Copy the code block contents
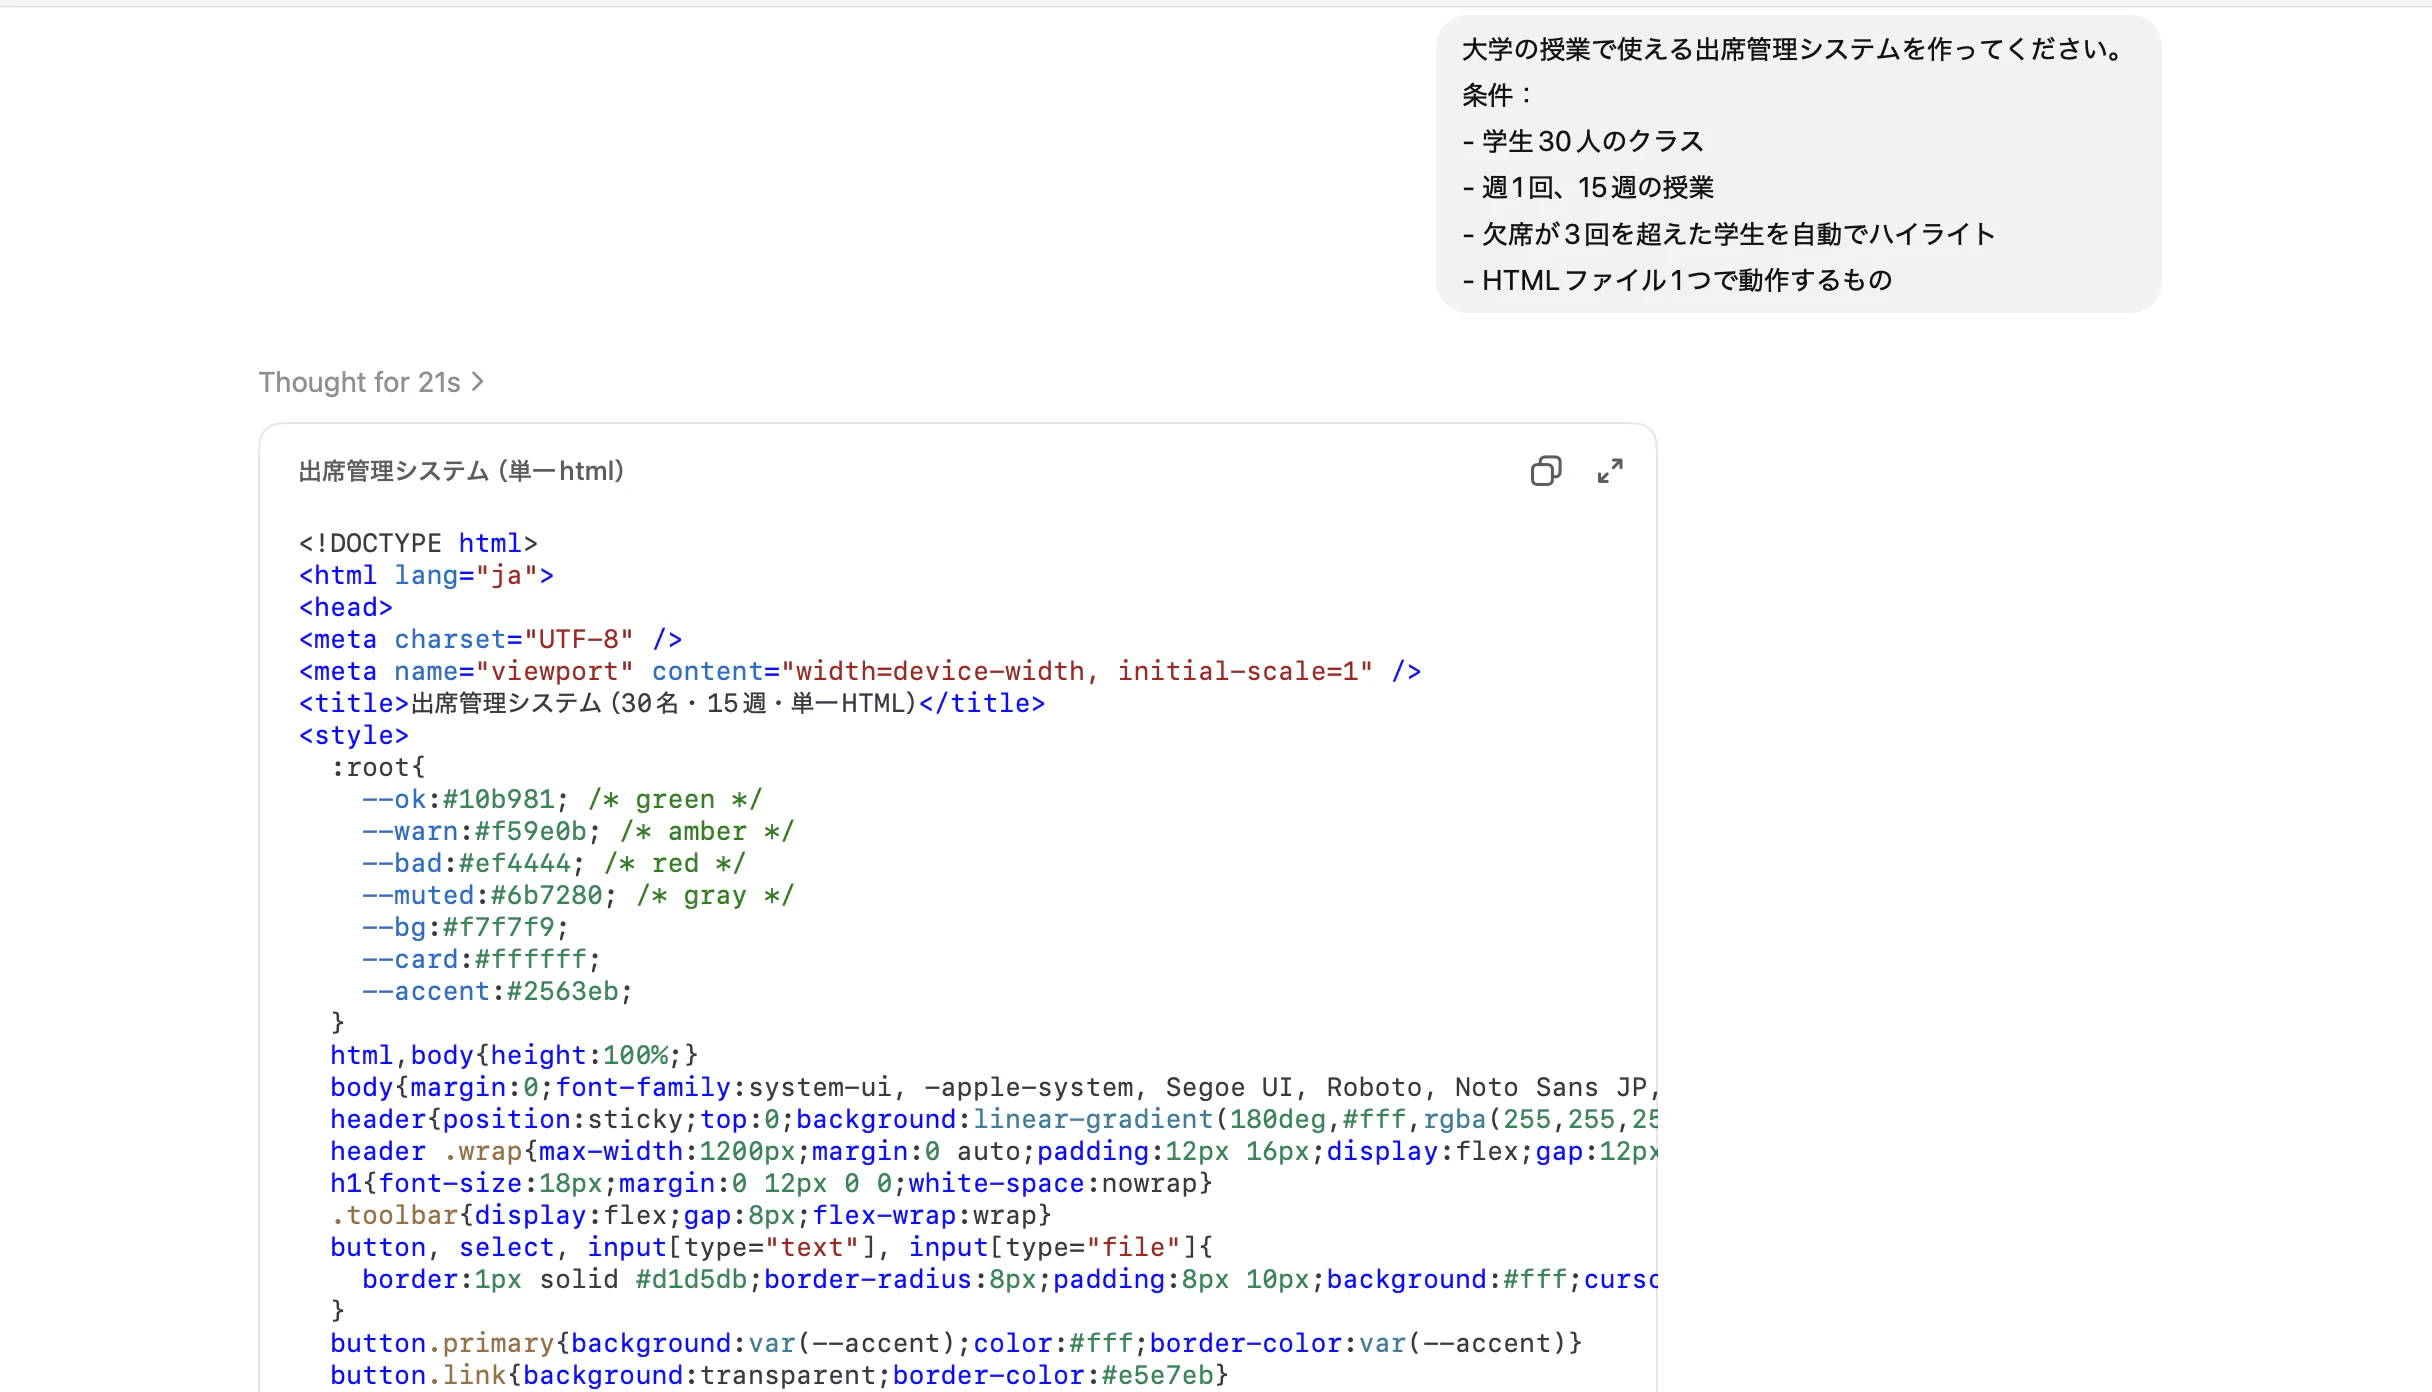The image size is (2432, 1392). click(1545, 471)
